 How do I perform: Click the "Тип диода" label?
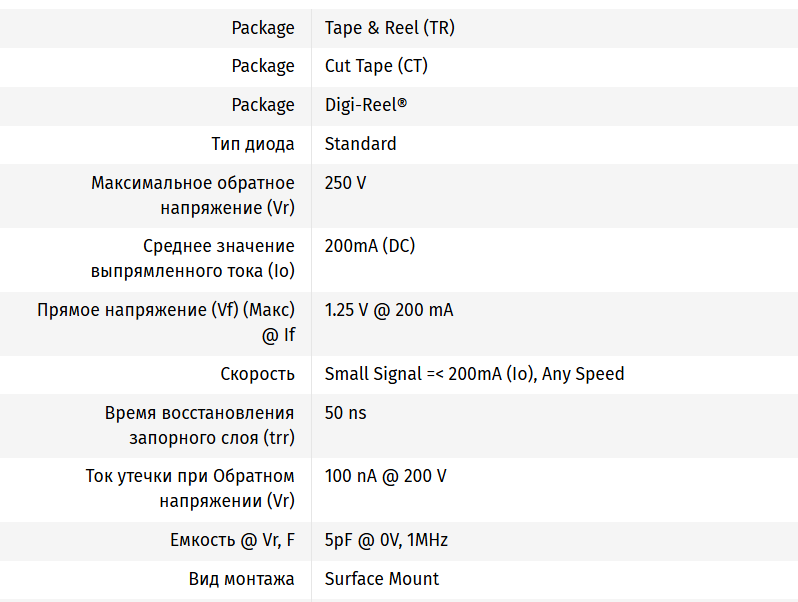[x=253, y=144]
